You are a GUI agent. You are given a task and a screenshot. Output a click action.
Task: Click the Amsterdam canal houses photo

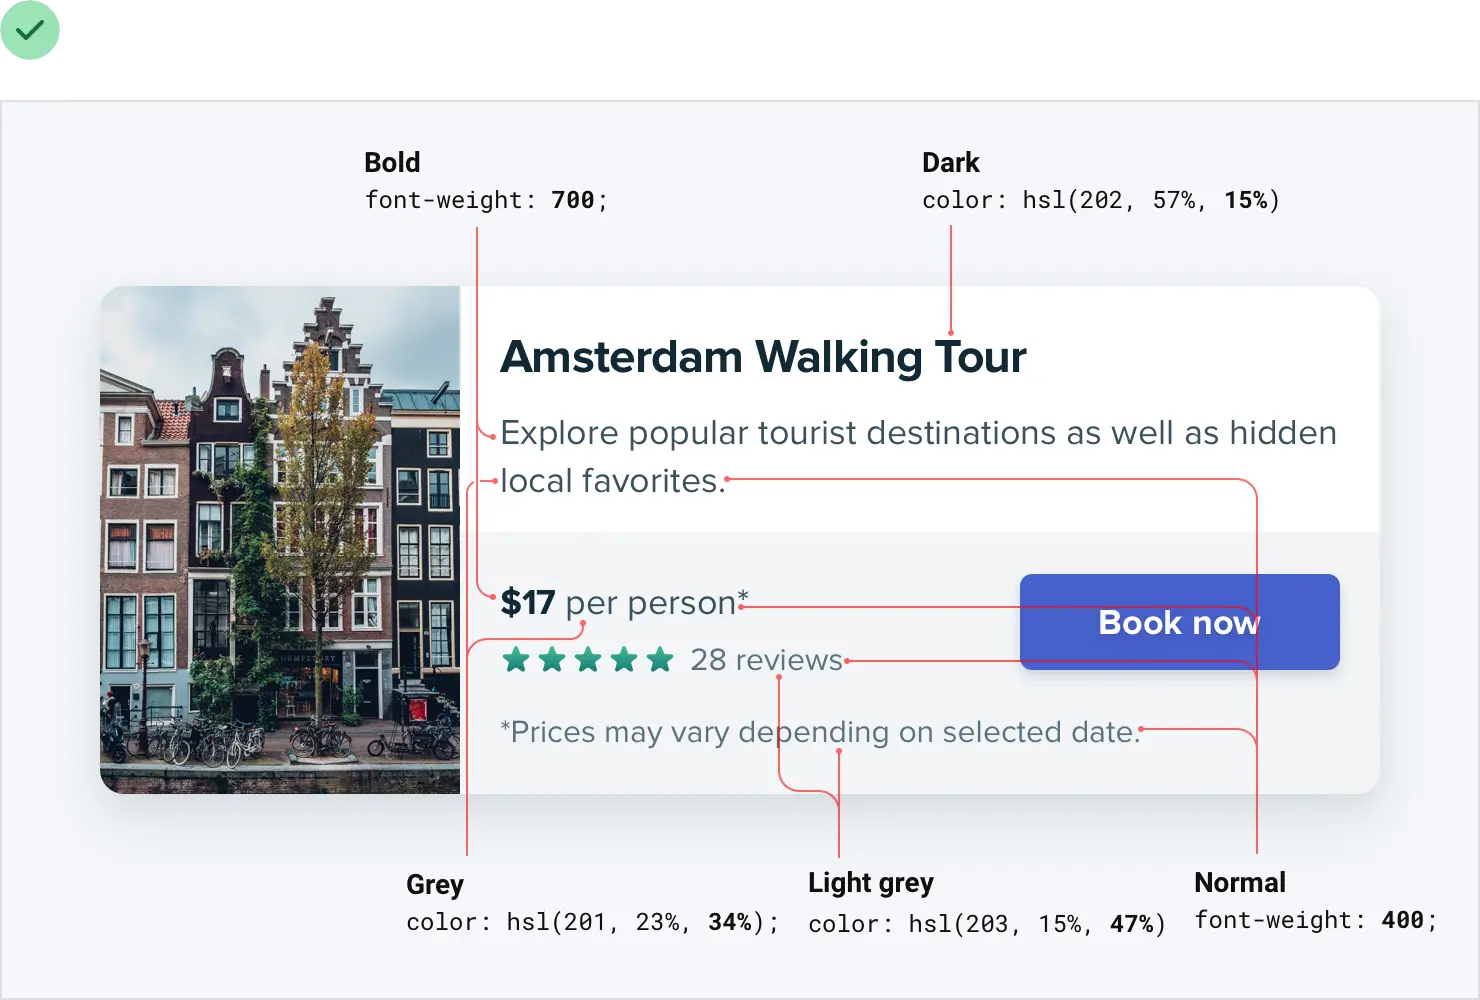coord(280,540)
